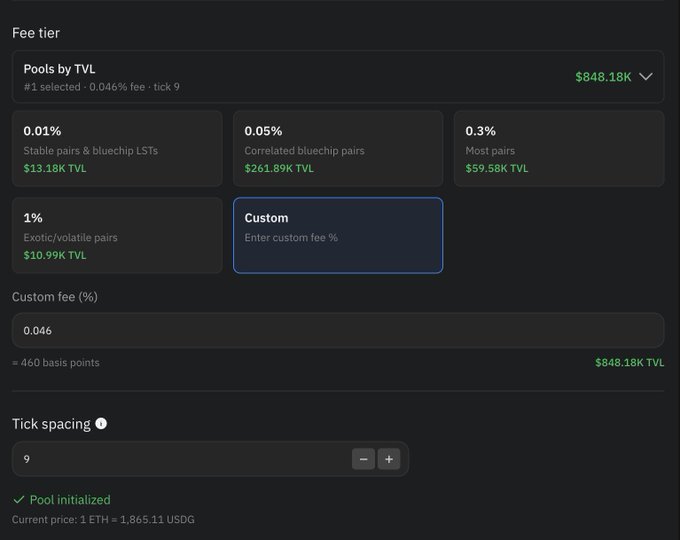Image resolution: width=680 pixels, height=540 pixels.
Task: Click the '$13.18K TVL' value
Action: (x=55, y=168)
